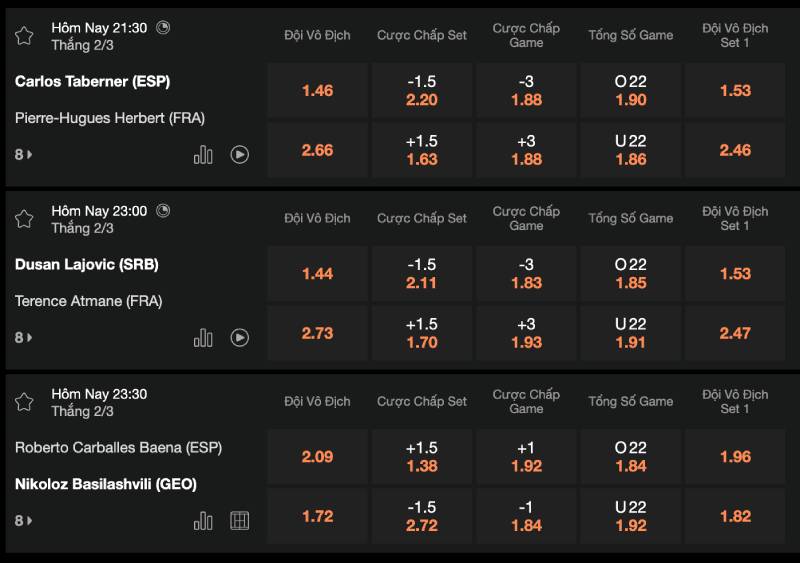Open statistics chart for Taberner vs Herbert
Viewport: 800px width, 563px height.
click(x=203, y=155)
